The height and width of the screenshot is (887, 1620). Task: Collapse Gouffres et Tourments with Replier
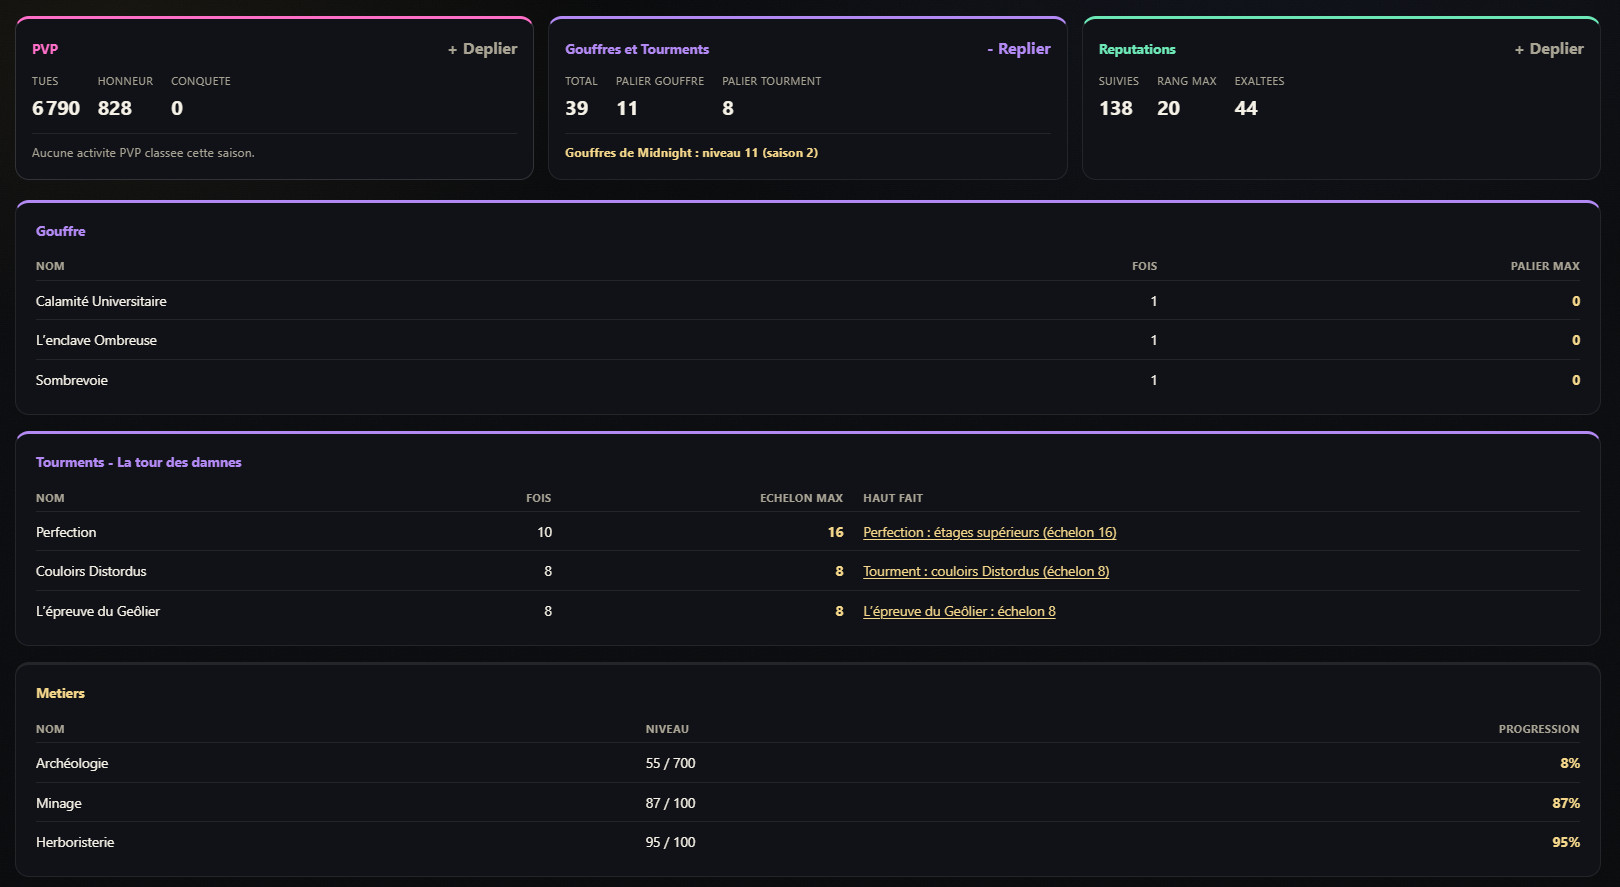(1018, 49)
